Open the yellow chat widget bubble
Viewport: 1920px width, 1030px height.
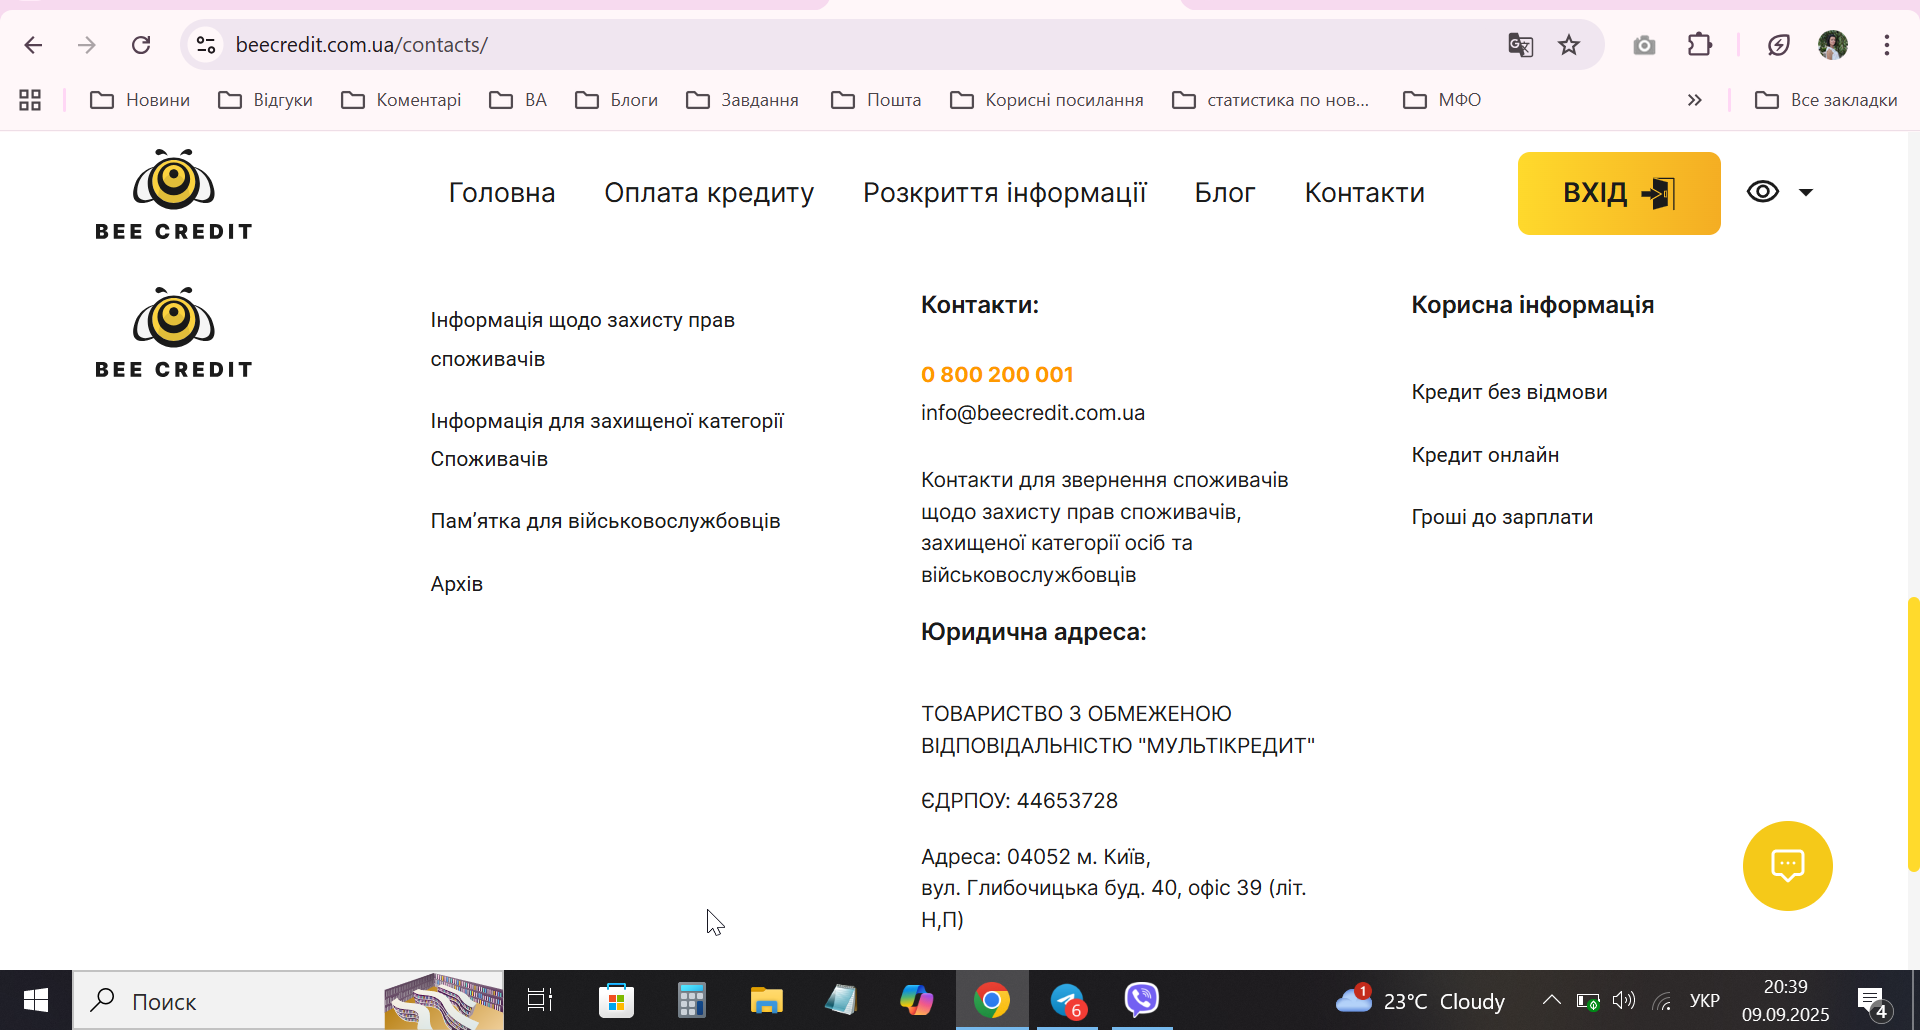(x=1787, y=866)
